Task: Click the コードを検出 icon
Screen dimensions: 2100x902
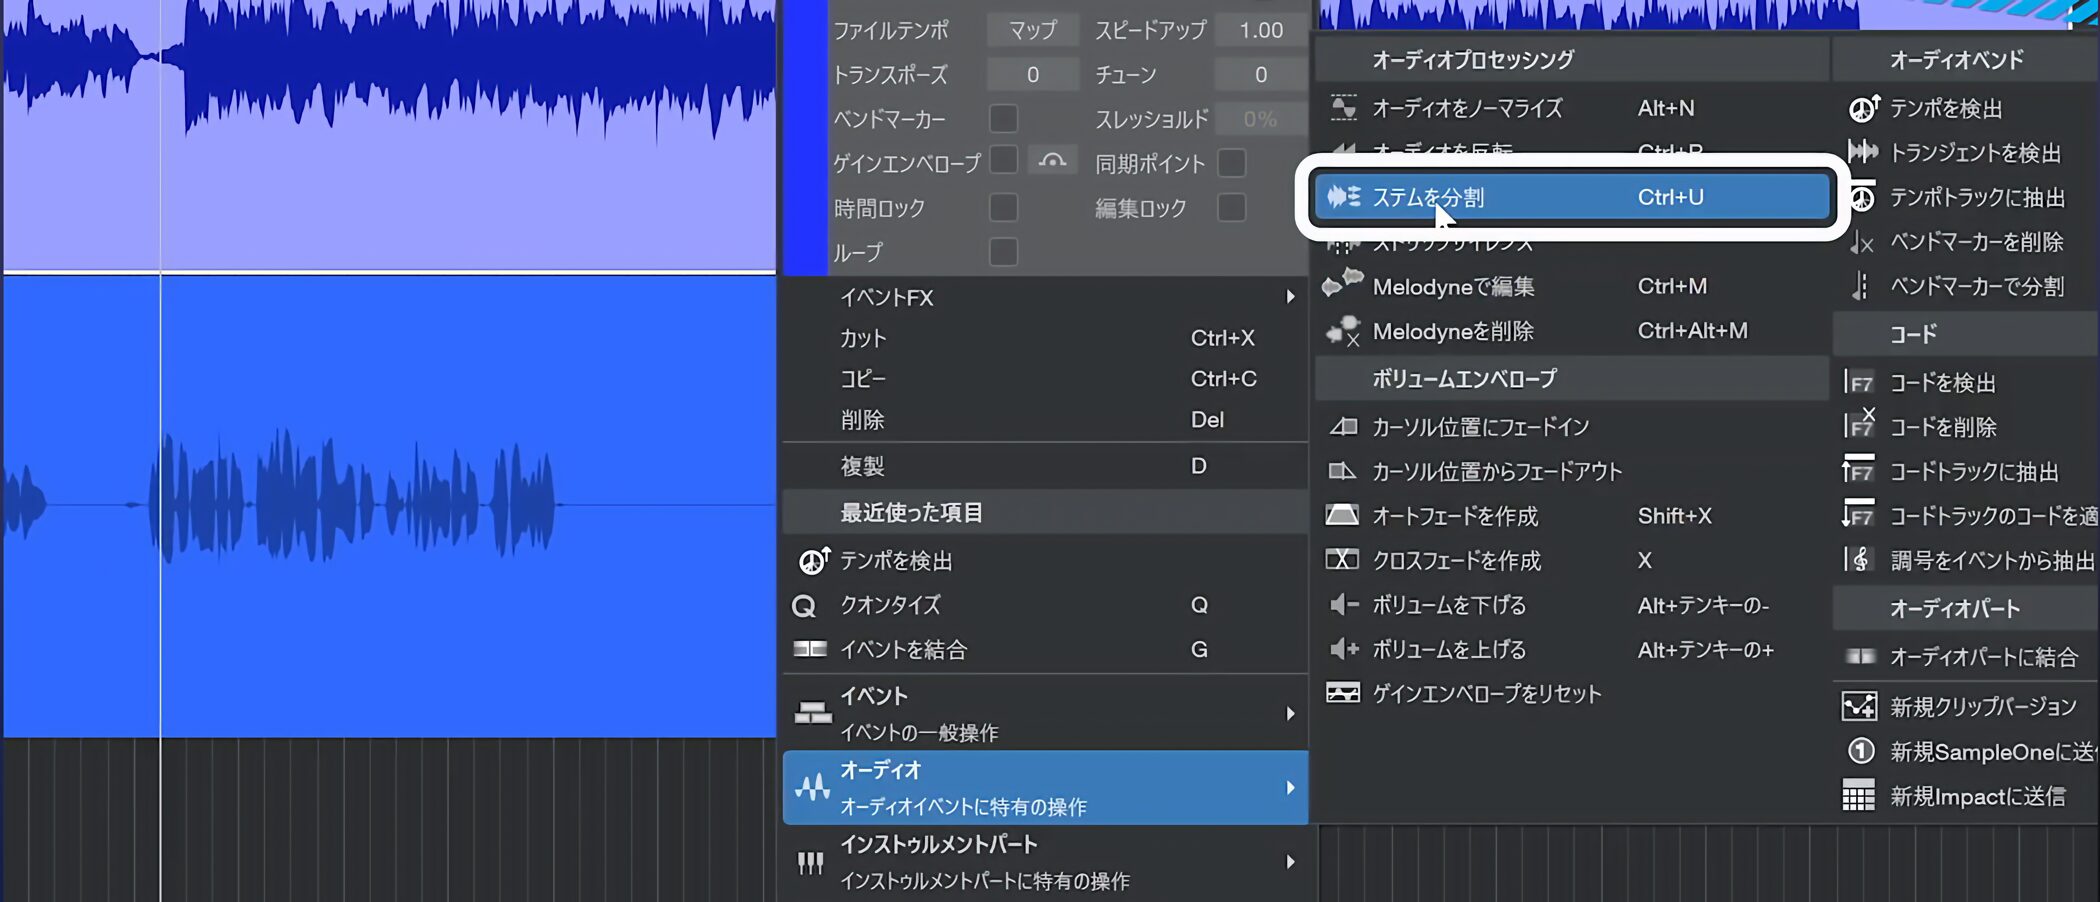Action: [x=1859, y=383]
